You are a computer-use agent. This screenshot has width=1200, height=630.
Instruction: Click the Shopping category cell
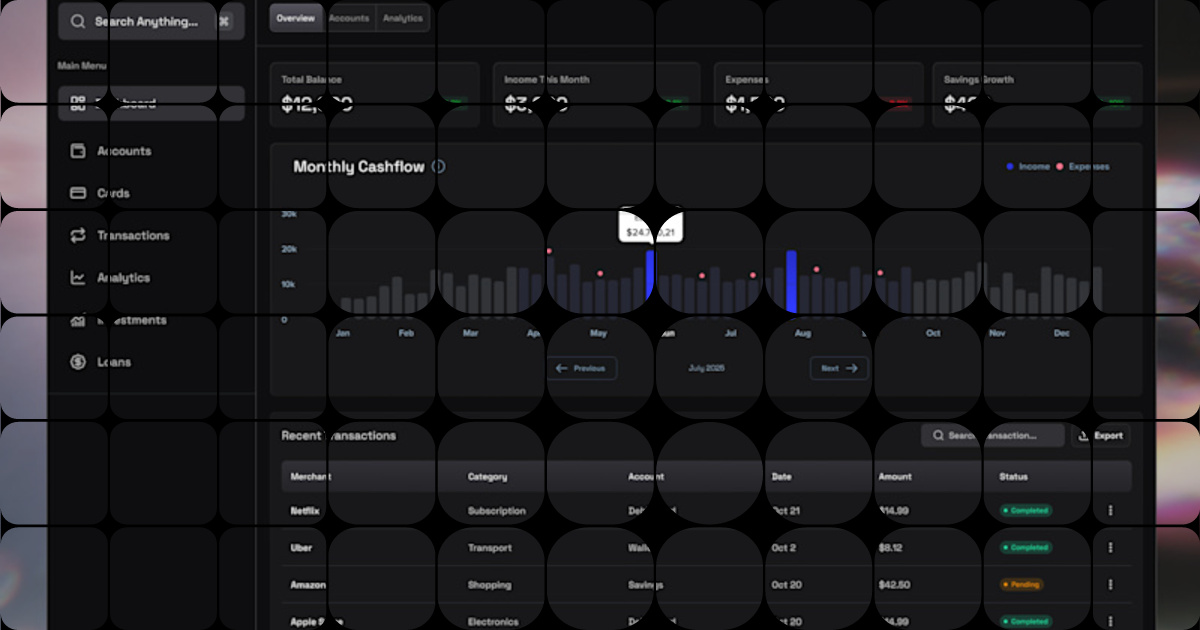pos(489,585)
